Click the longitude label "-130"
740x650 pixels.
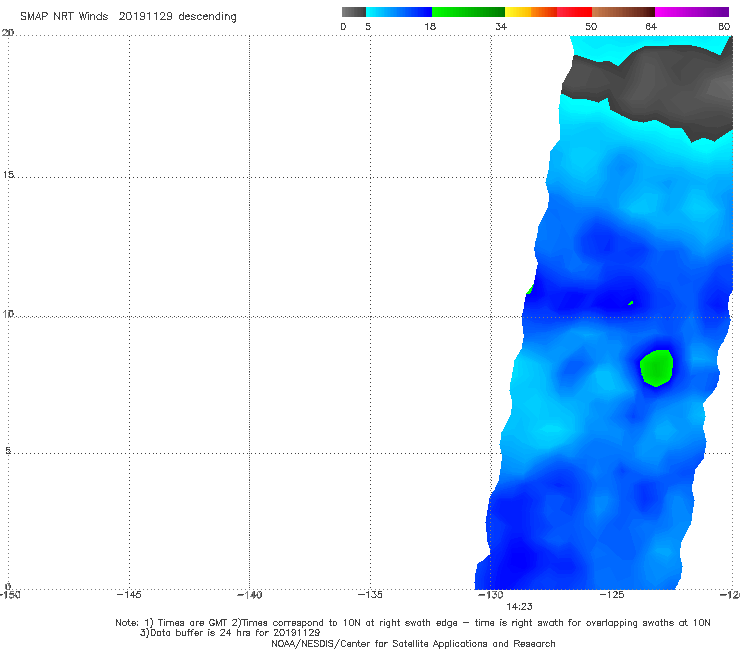pyautogui.click(x=491, y=595)
